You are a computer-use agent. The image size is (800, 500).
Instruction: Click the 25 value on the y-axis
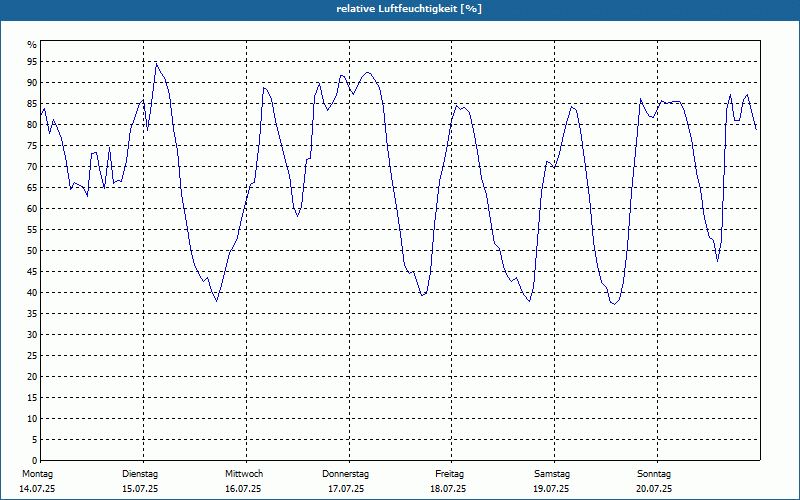(32, 356)
